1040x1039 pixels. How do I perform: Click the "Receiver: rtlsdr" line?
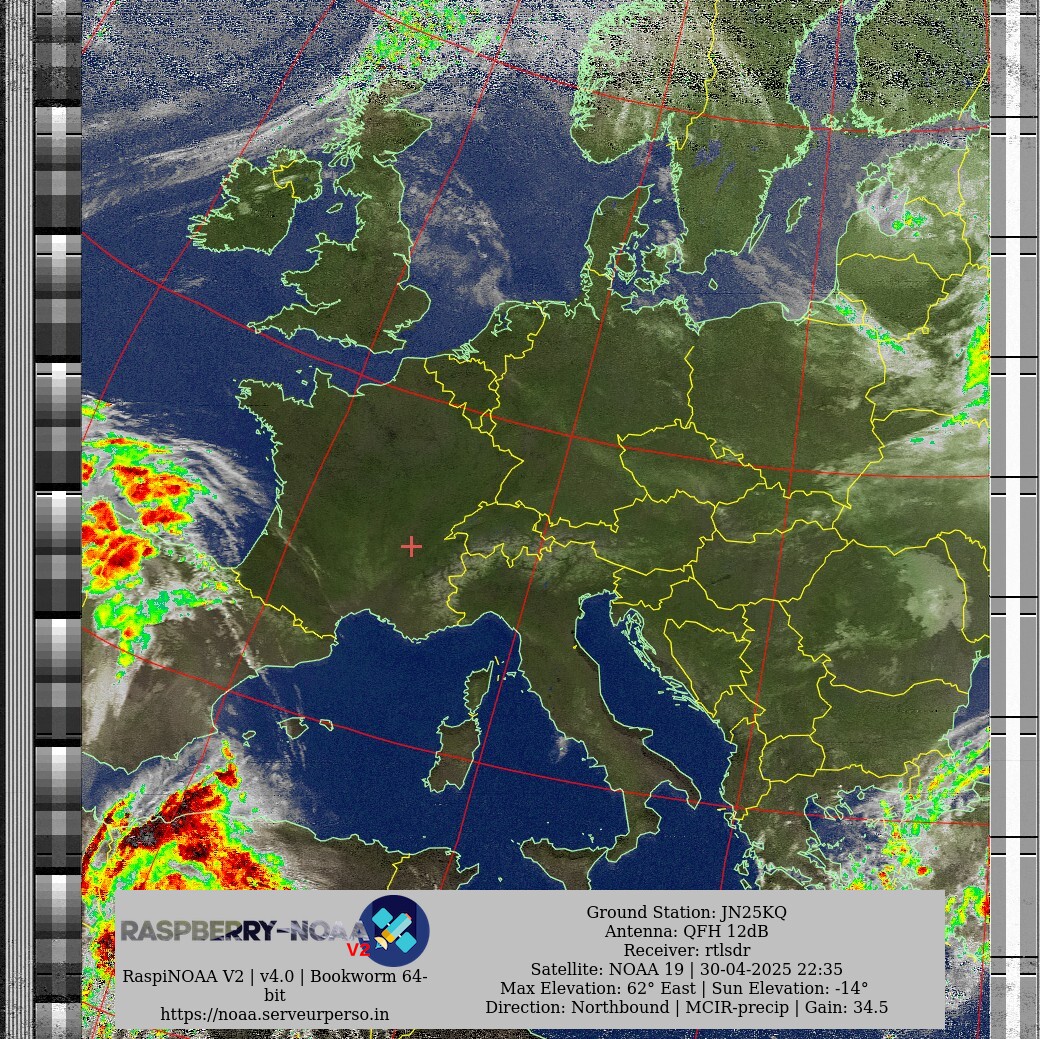[686, 950]
